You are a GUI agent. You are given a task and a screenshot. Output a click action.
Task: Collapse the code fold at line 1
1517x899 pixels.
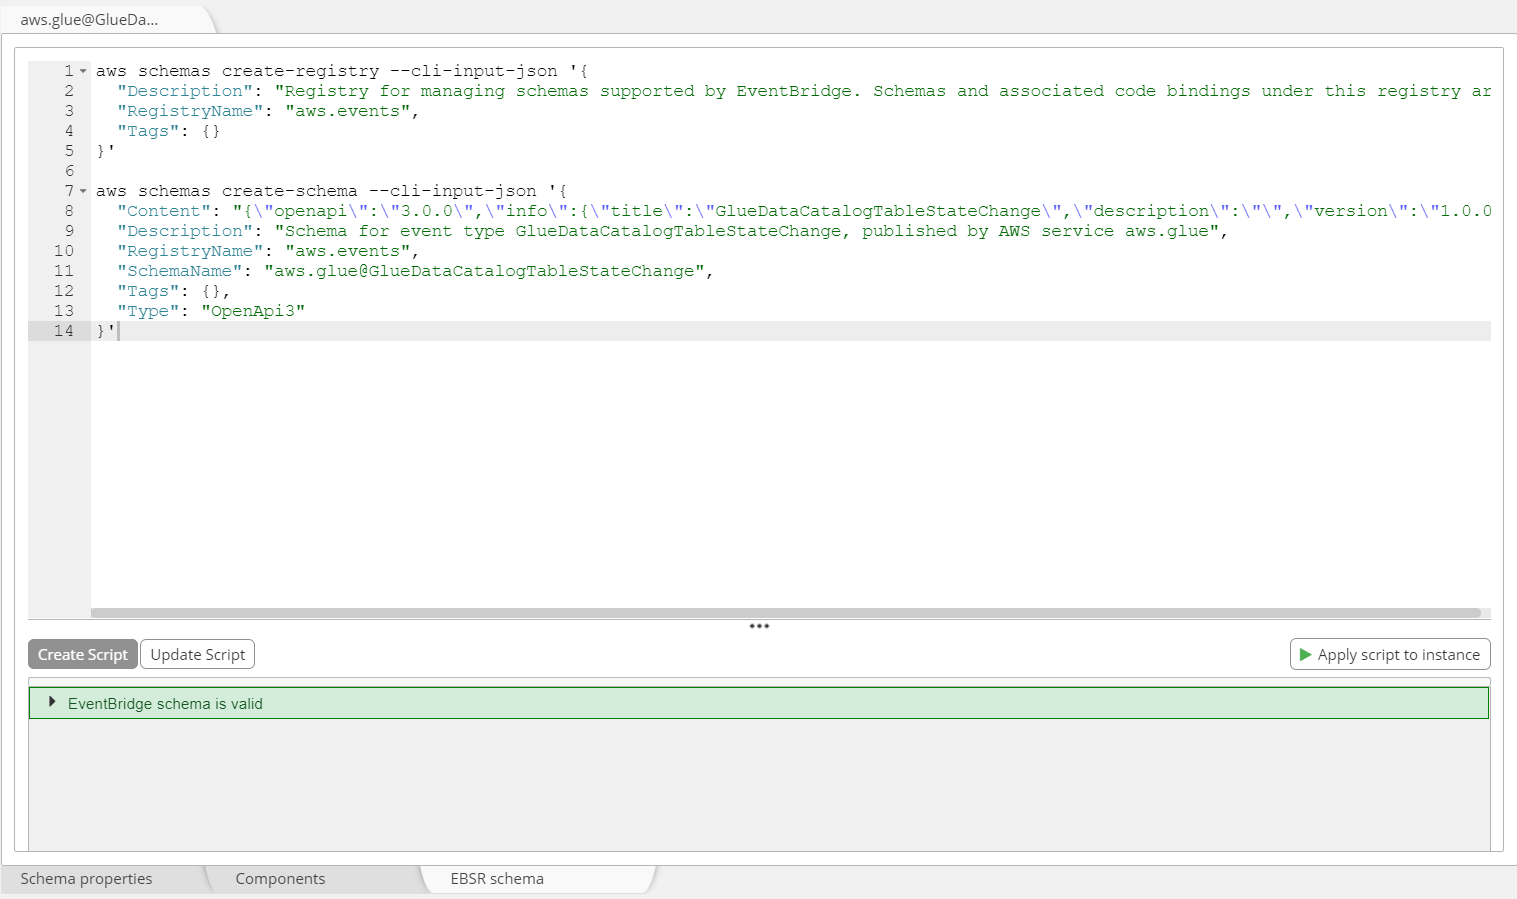pyautogui.click(x=83, y=71)
